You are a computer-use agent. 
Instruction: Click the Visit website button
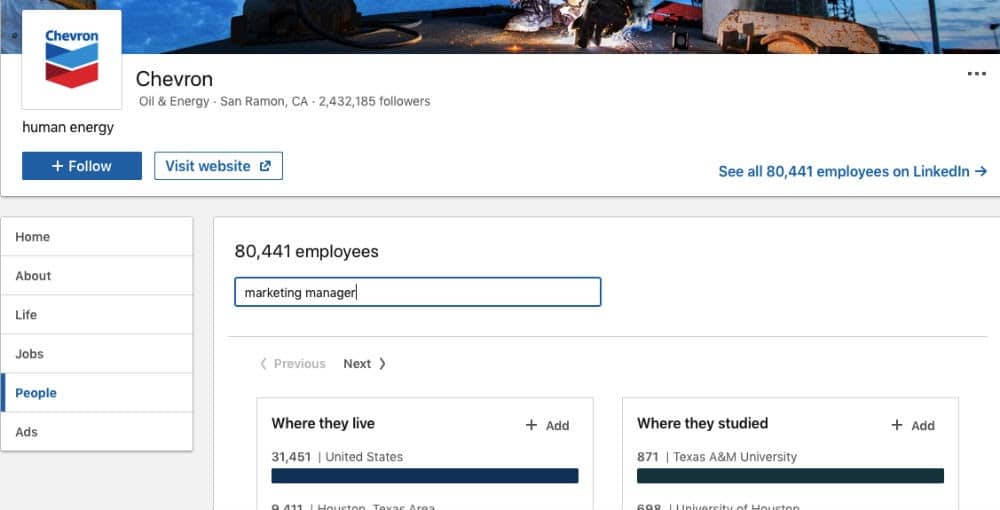pyautogui.click(x=218, y=166)
